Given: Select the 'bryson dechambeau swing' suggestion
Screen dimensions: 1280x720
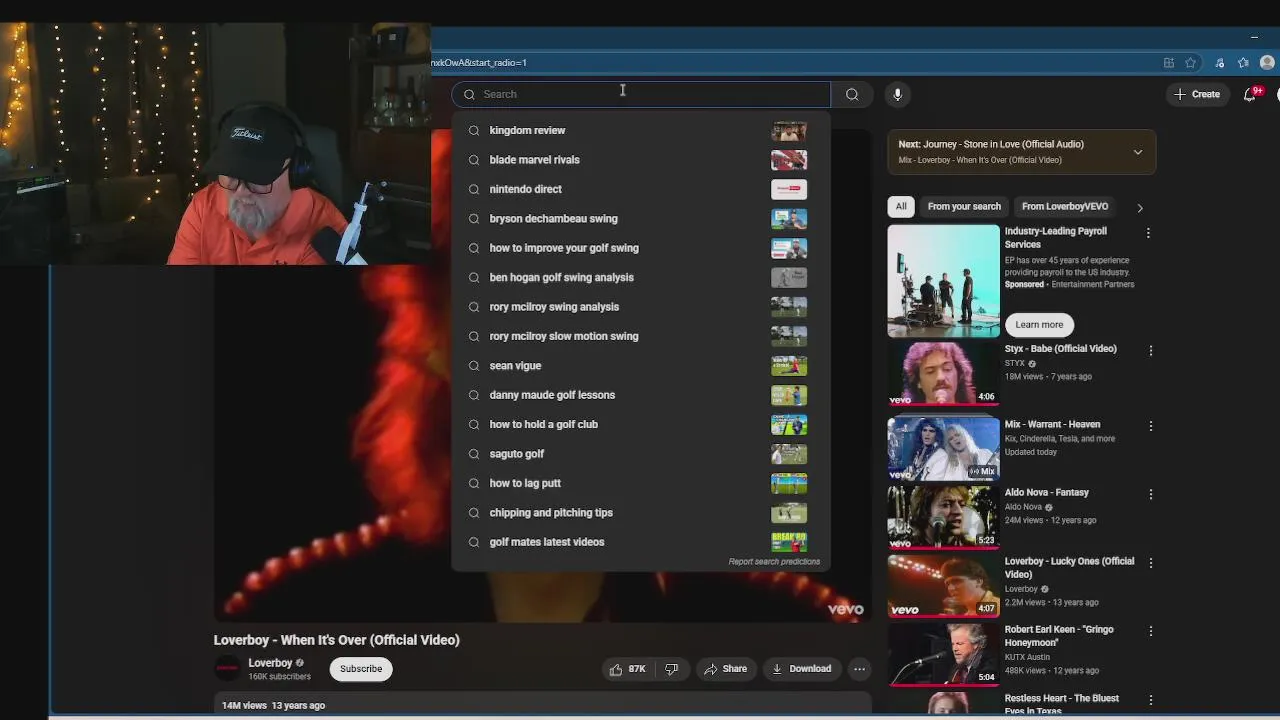Looking at the screenshot, I should (x=641, y=218).
